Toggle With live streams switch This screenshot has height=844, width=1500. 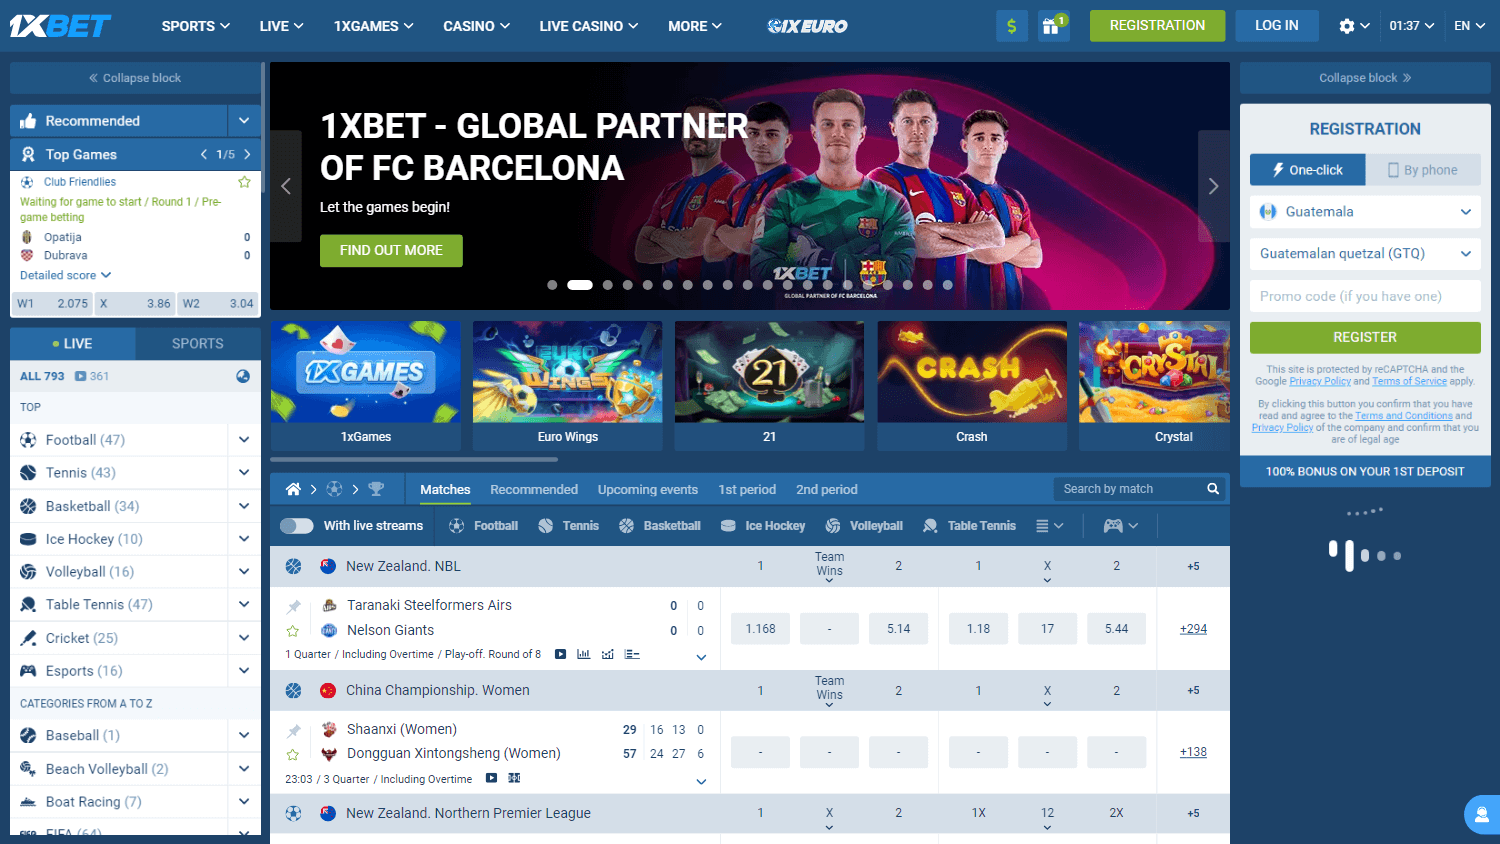[296, 526]
